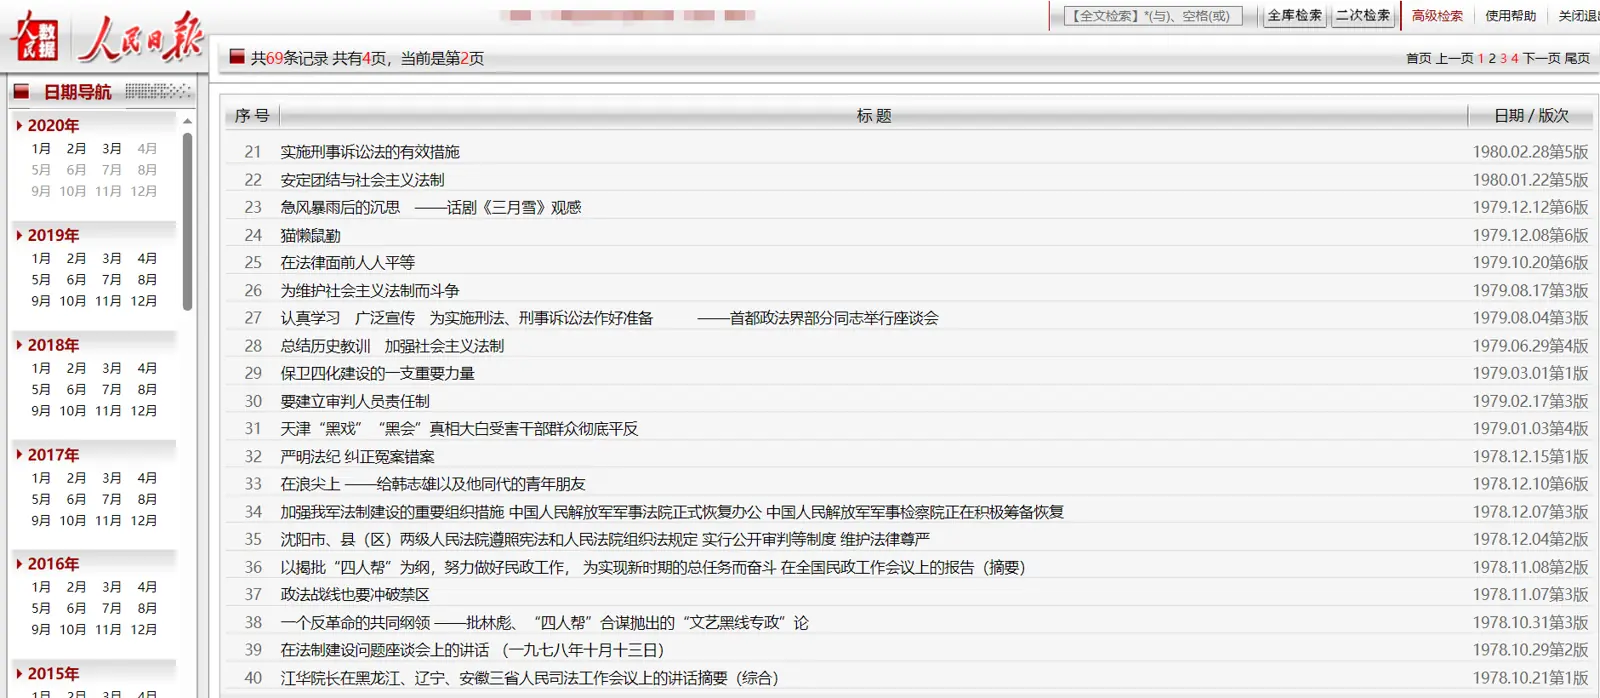The width and height of the screenshot is (1600, 698).
Task: Expand the 2020年 year arrow
Action: pos(19,125)
